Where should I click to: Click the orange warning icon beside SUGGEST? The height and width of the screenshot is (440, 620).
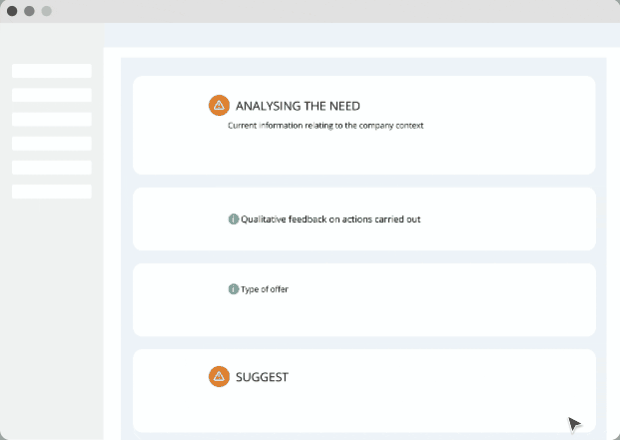[x=219, y=377]
